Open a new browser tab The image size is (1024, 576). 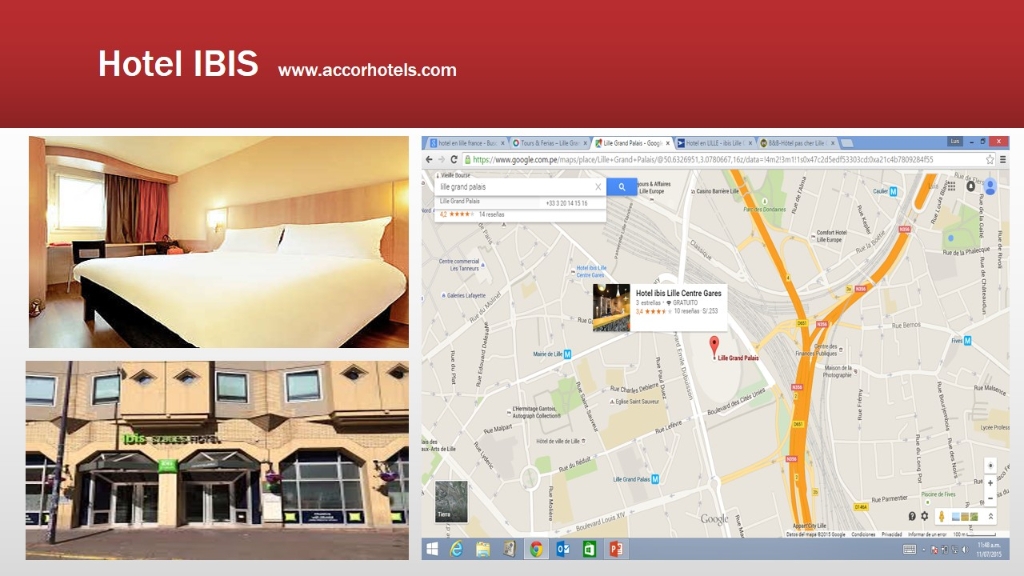[x=847, y=143]
